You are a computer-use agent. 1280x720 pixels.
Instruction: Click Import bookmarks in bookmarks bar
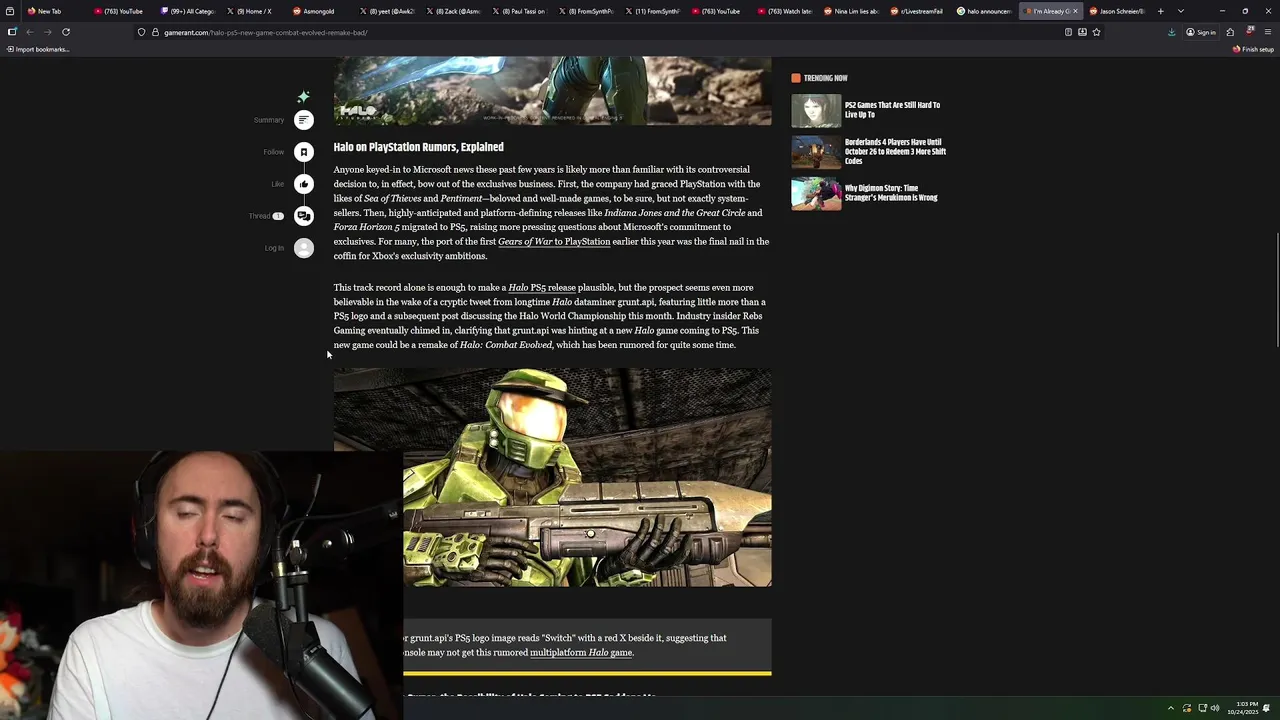click(x=37, y=49)
